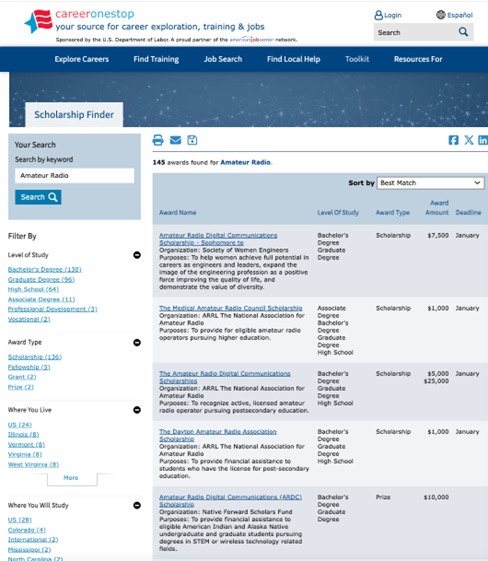
Task: Open the Job Search menu
Action: click(x=223, y=59)
